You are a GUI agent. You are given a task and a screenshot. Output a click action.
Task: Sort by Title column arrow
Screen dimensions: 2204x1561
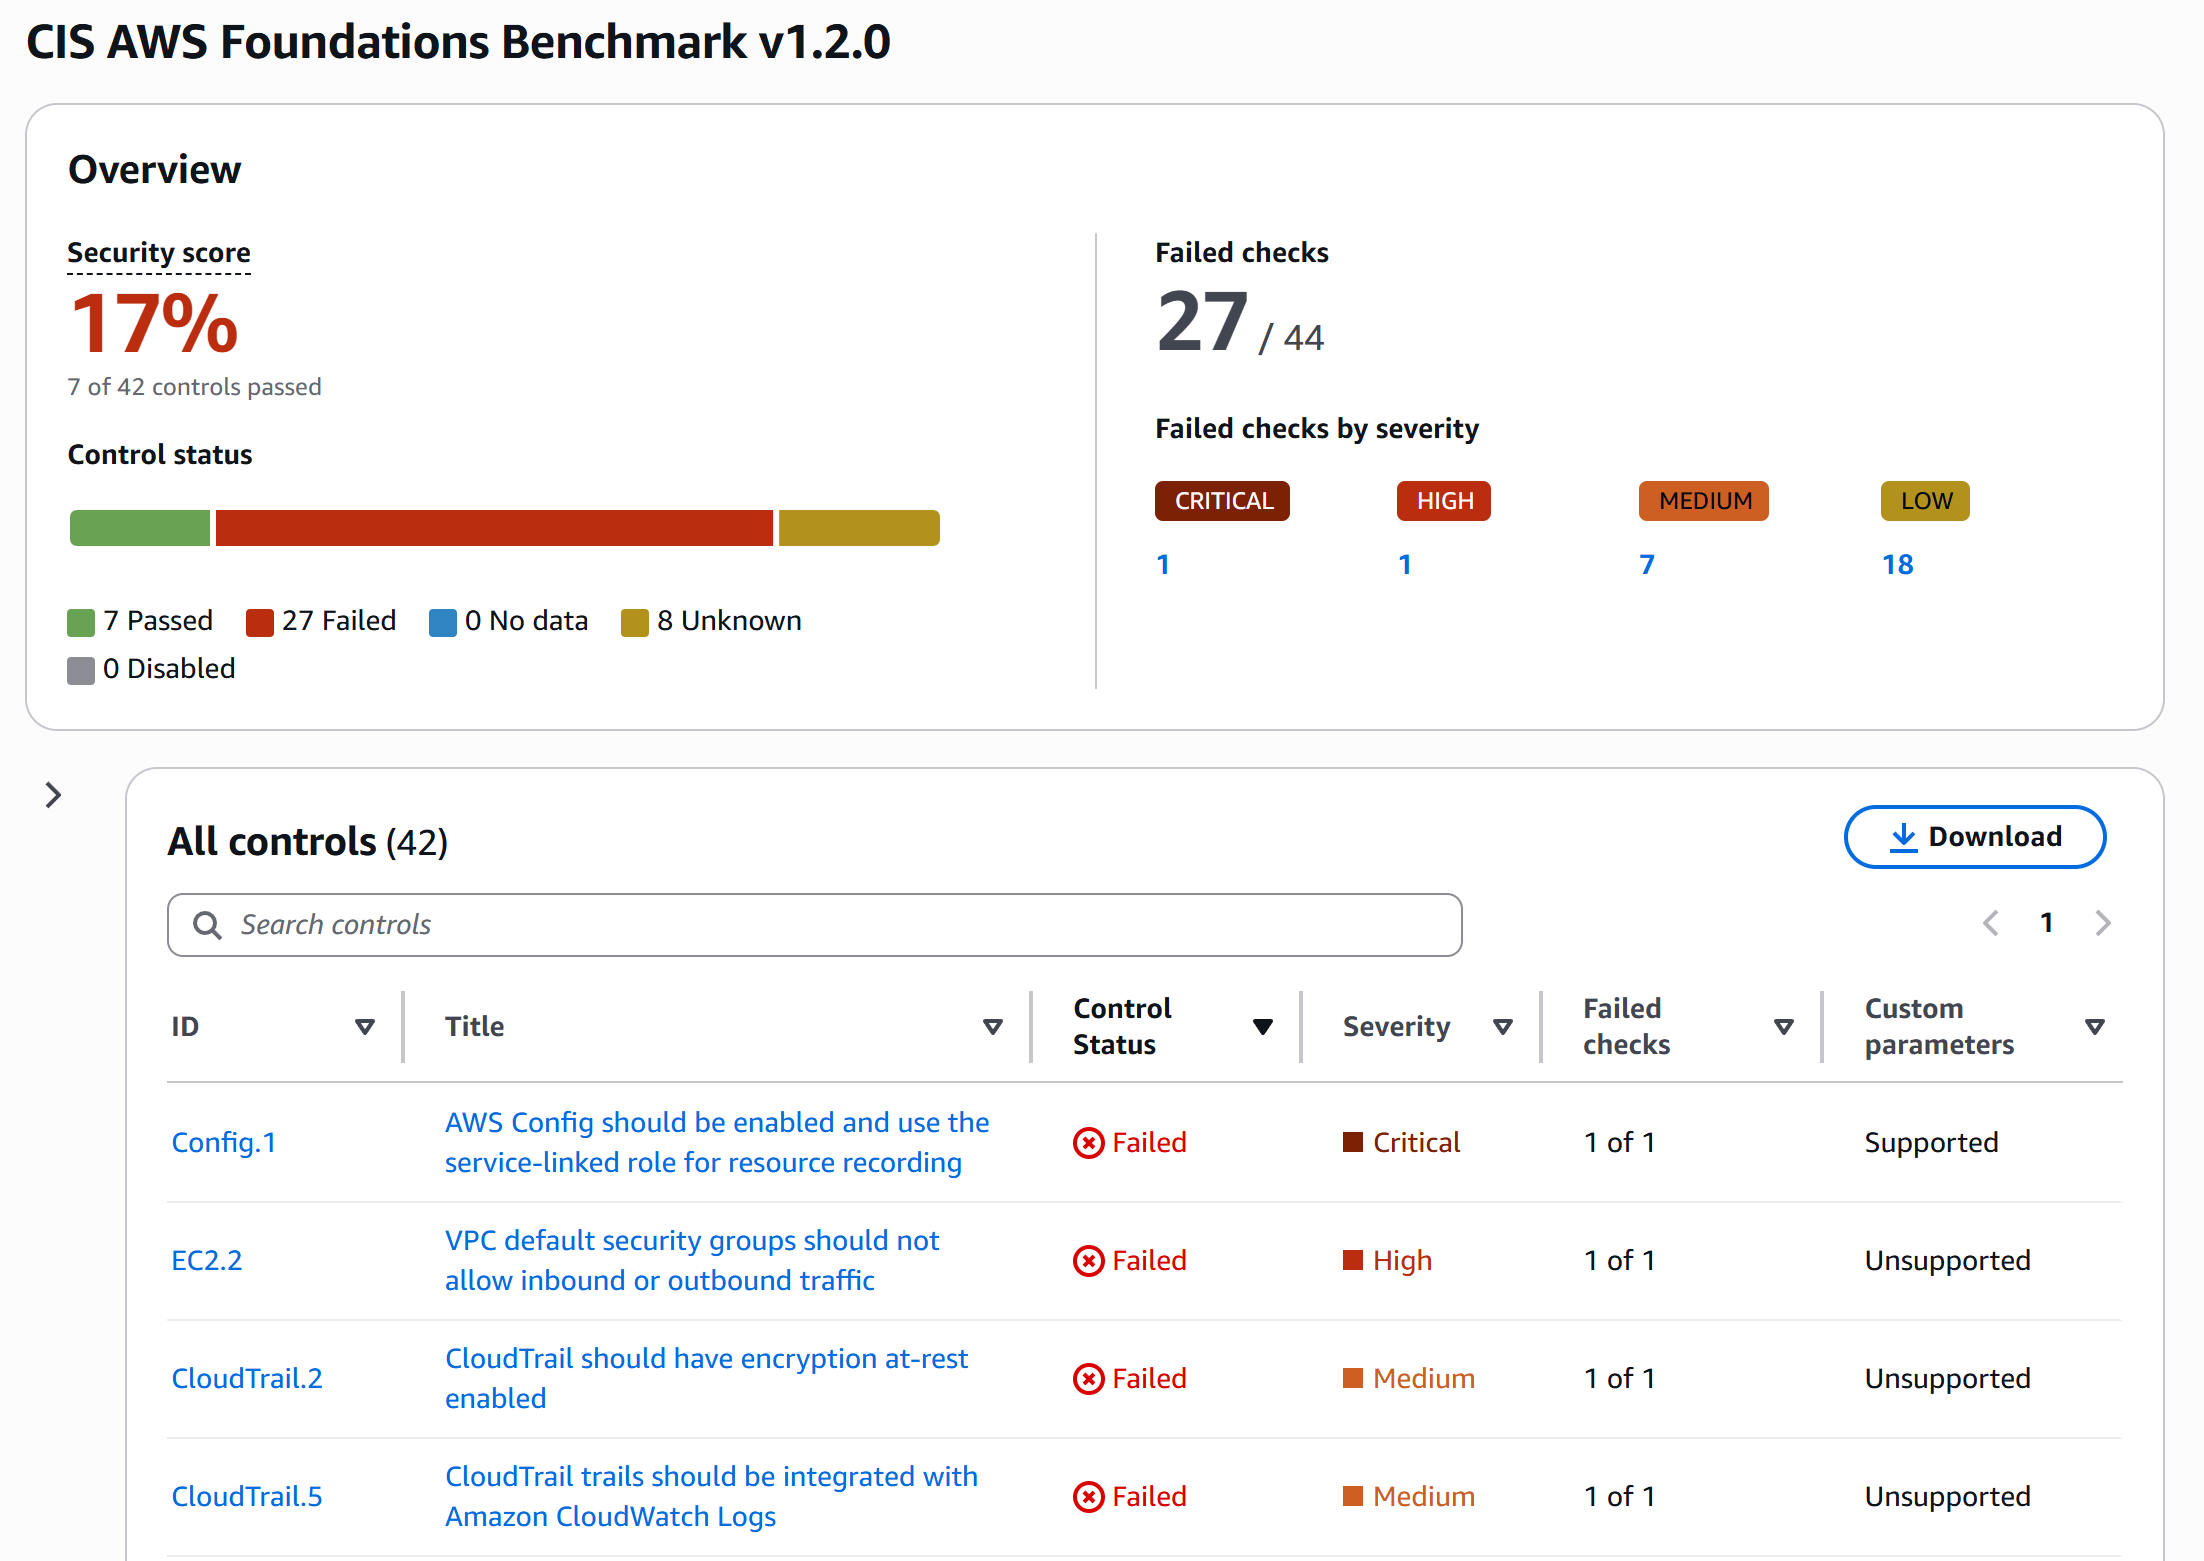(x=992, y=1027)
